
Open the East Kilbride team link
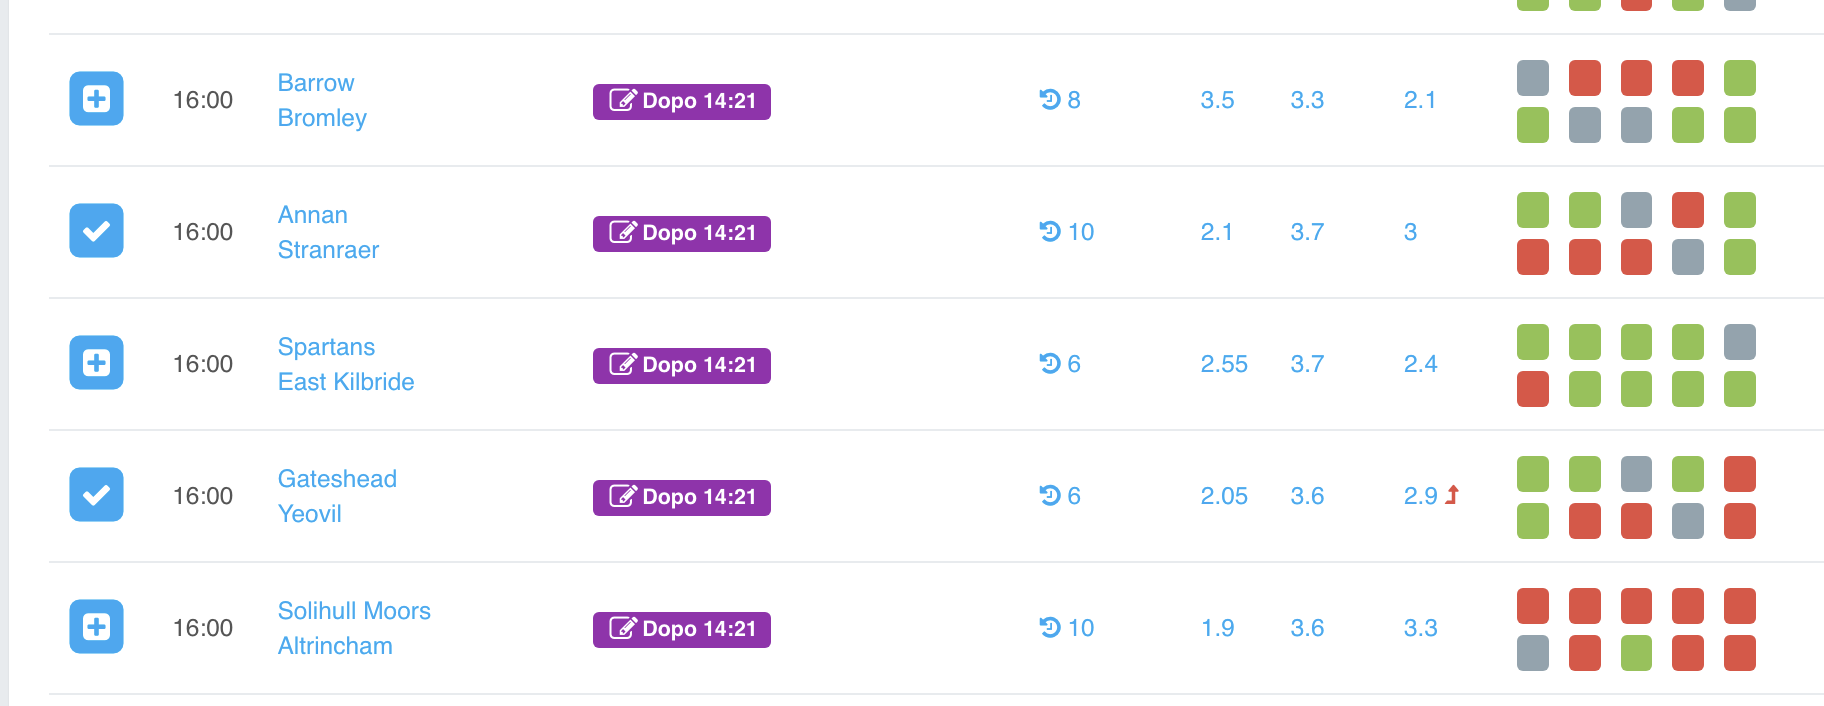tap(346, 382)
